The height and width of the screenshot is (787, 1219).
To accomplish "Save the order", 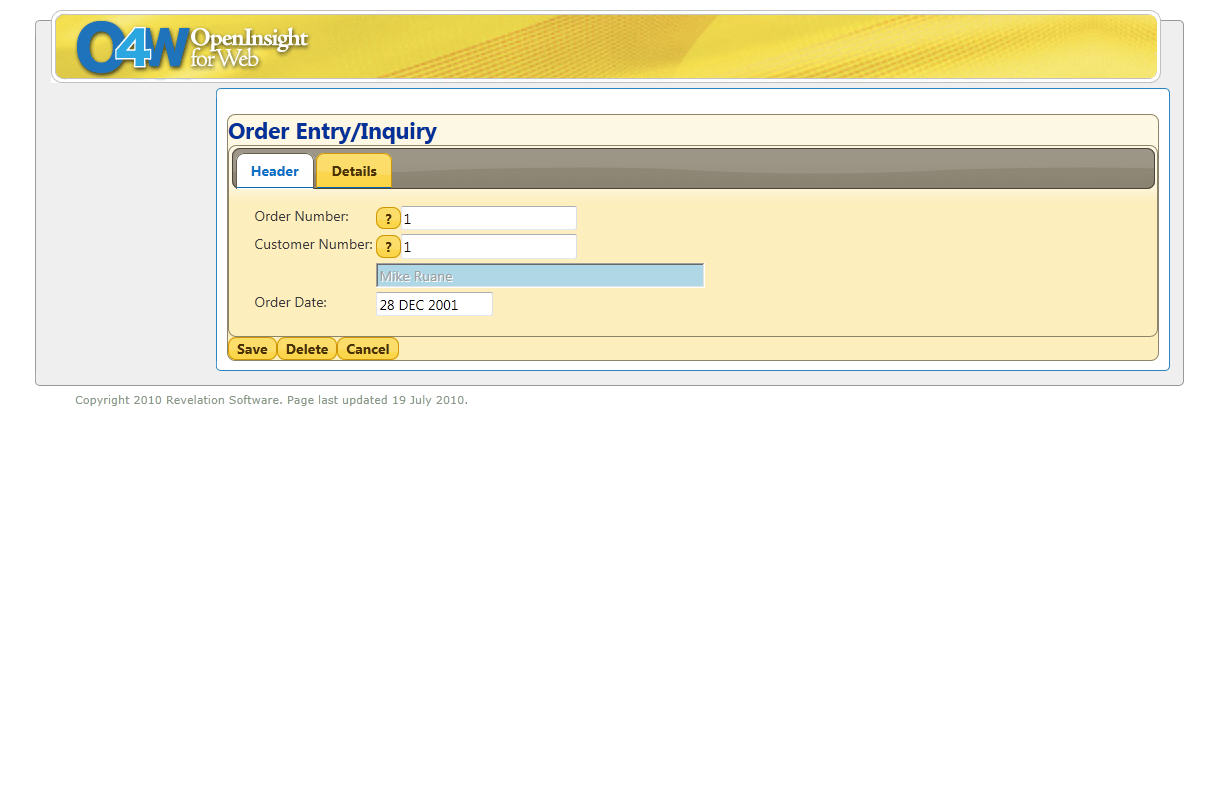I will point(252,349).
